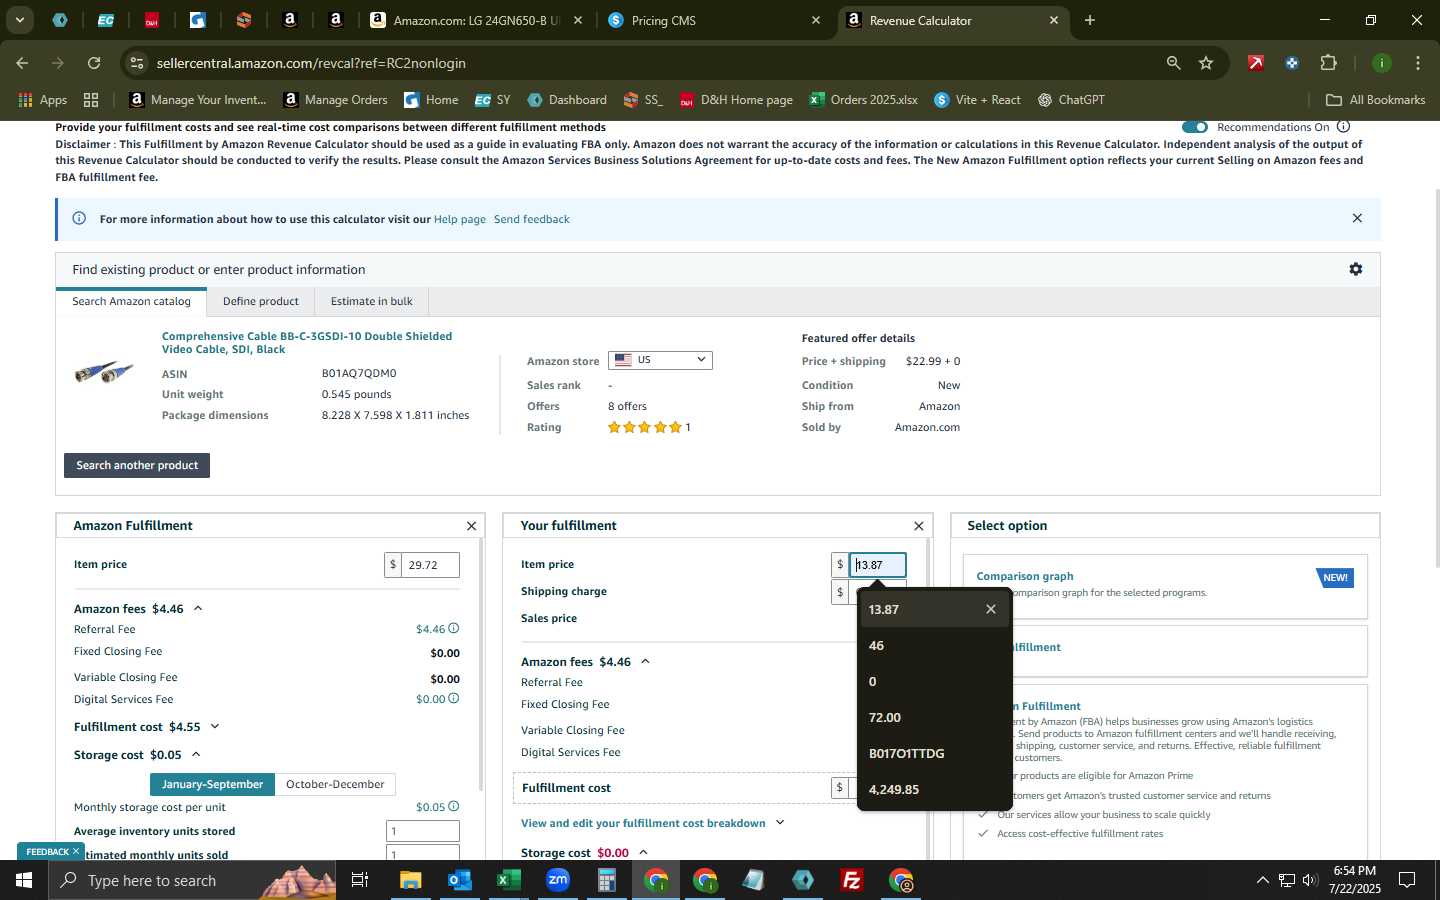Switch to the Estimate in bulk tab
The height and width of the screenshot is (900, 1440).
371,301
